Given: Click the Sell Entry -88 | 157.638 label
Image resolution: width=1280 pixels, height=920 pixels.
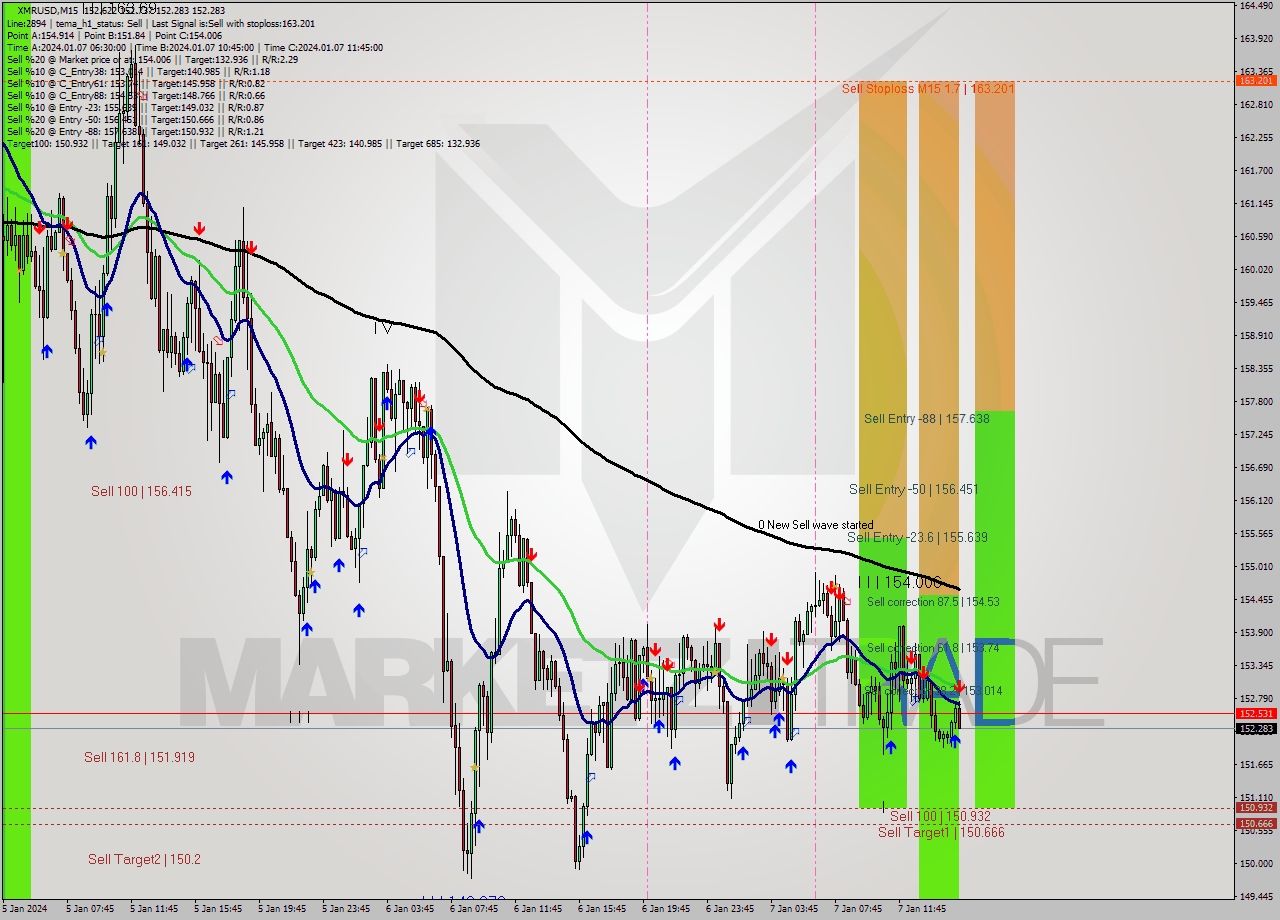Looking at the screenshot, I should tap(927, 419).
